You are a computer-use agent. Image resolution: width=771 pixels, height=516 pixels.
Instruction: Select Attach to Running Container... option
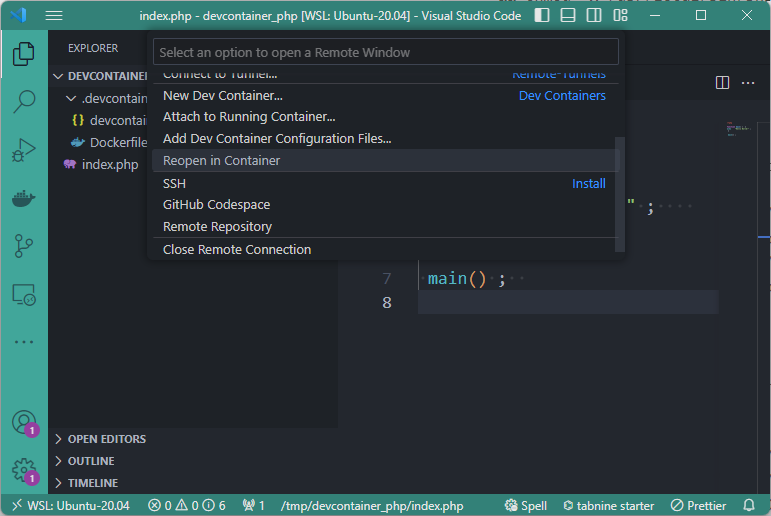(x=384, y=117)
